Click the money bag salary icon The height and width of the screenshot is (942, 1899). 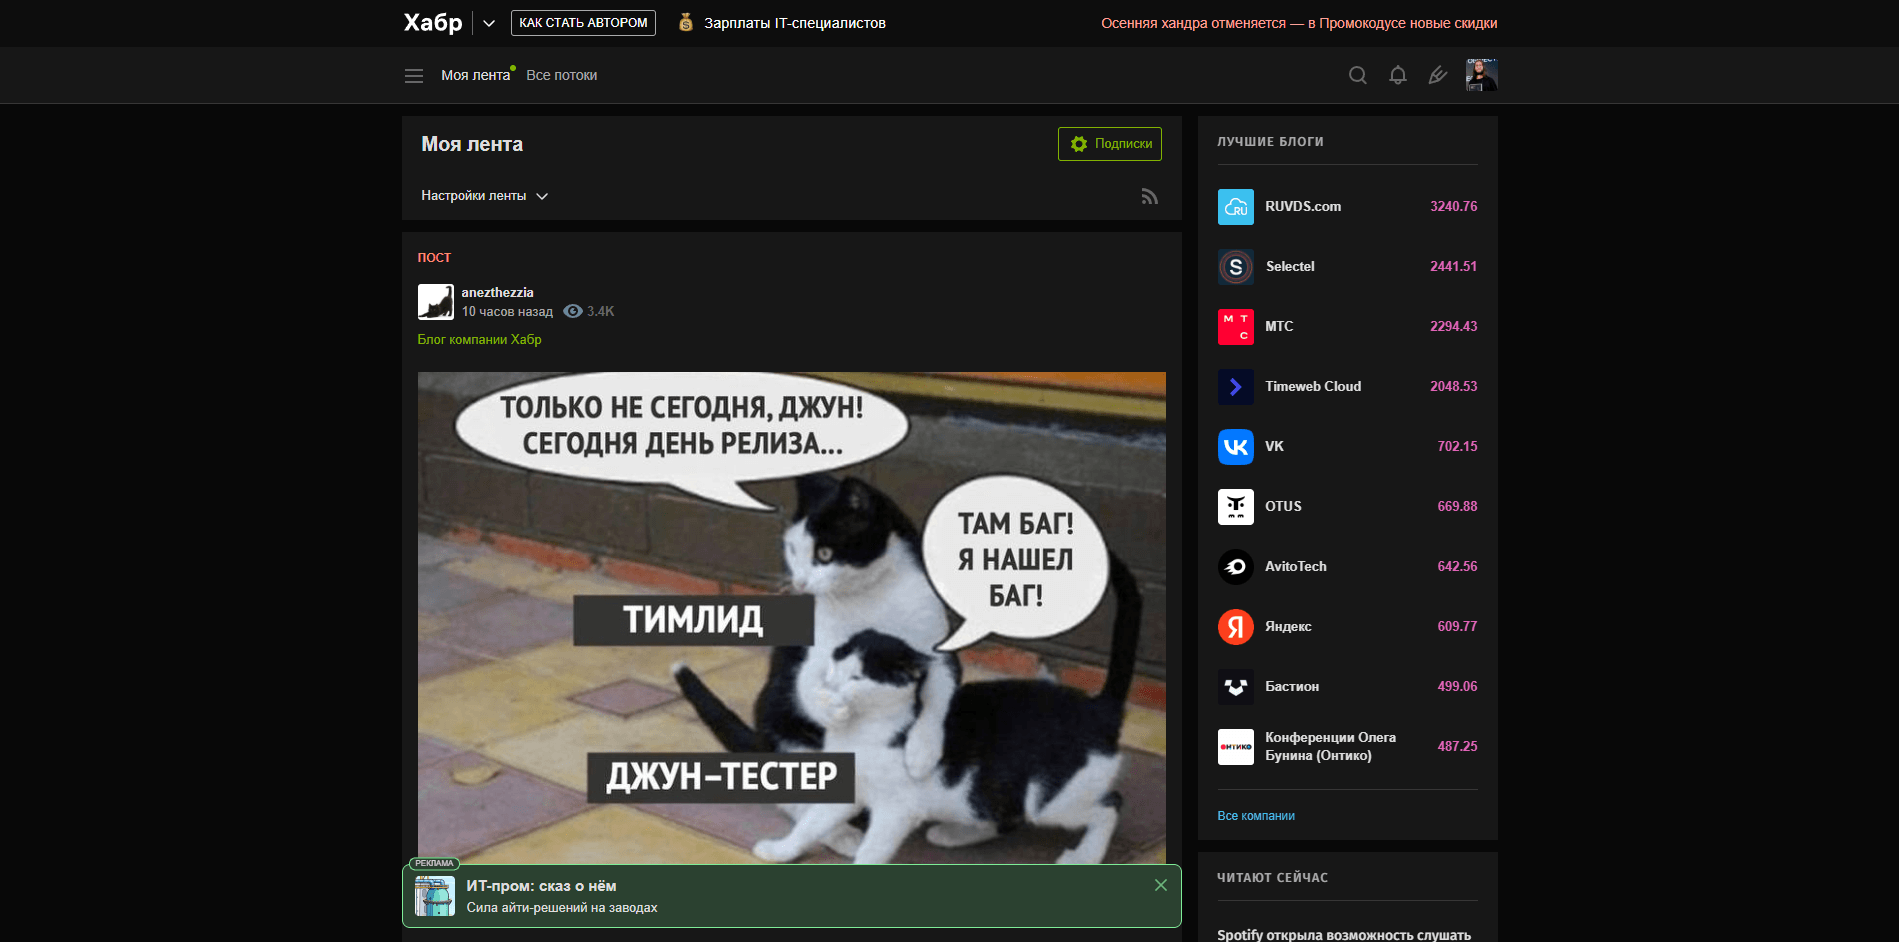[x=686, y=22]
